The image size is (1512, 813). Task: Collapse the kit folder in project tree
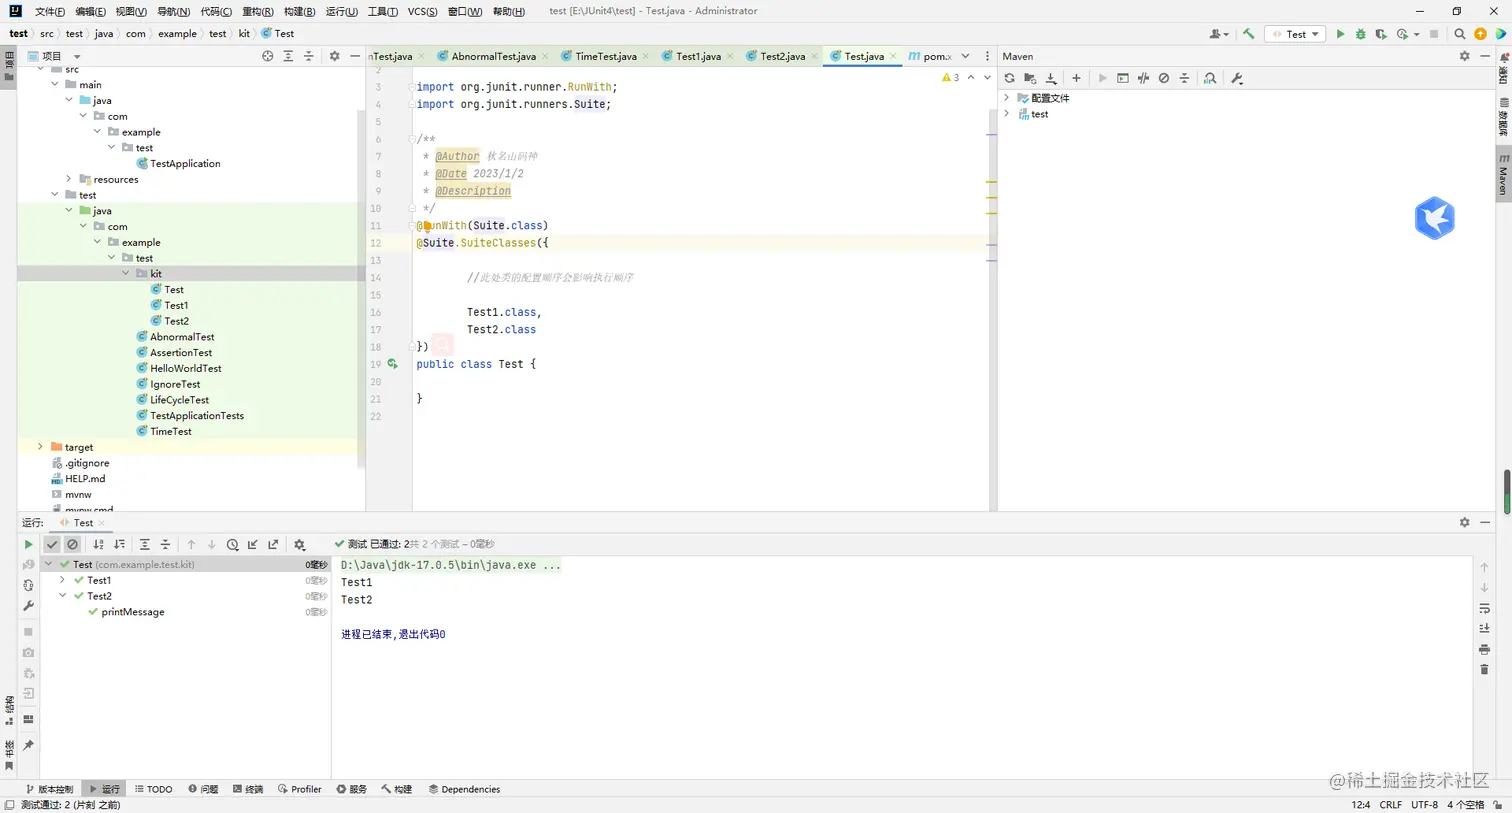126,273
